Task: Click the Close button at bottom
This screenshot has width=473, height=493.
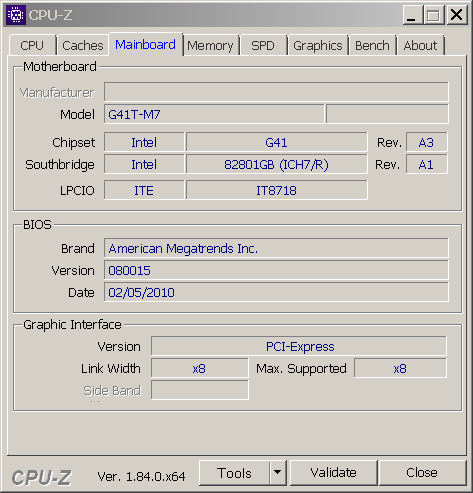Action: point(422,473)
